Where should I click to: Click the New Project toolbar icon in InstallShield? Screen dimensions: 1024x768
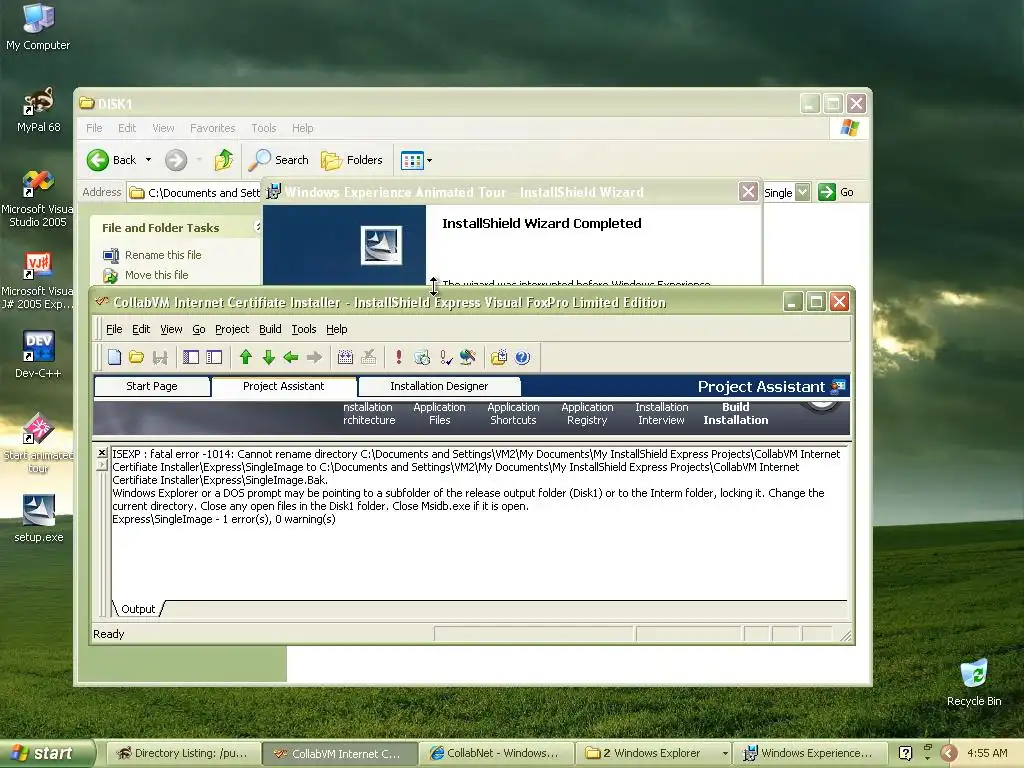115,357
